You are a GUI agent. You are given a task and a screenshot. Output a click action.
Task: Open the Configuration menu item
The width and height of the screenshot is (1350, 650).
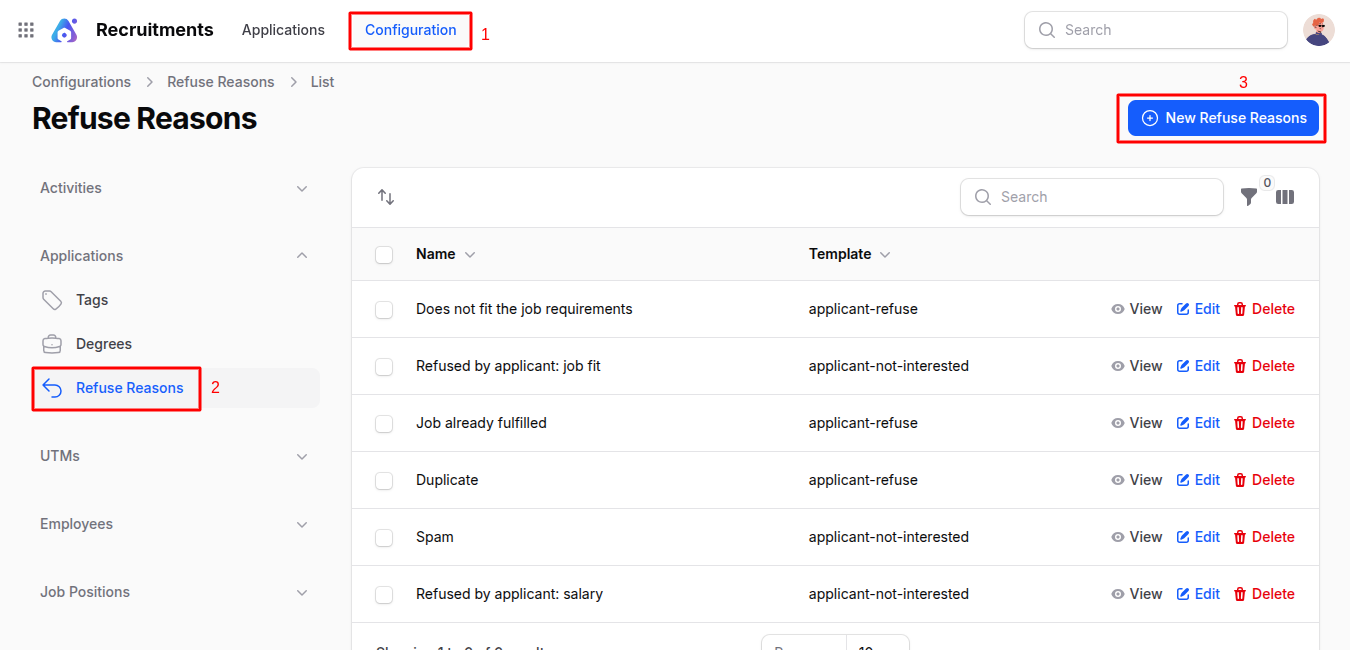(410, 30)
